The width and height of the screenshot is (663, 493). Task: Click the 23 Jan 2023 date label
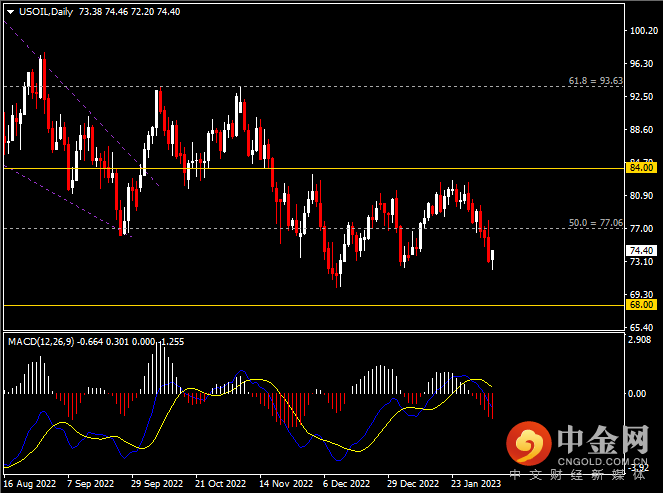[x=477, y=482]
